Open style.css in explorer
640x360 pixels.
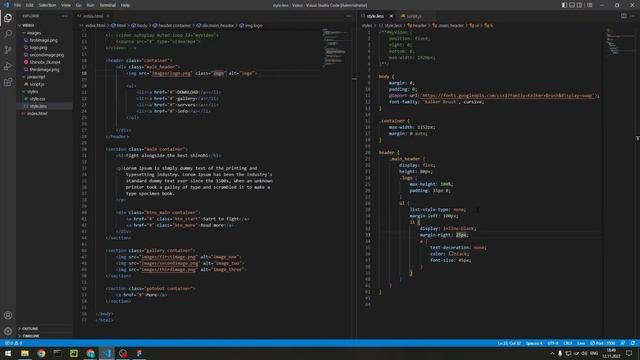[x=37, y=99]
